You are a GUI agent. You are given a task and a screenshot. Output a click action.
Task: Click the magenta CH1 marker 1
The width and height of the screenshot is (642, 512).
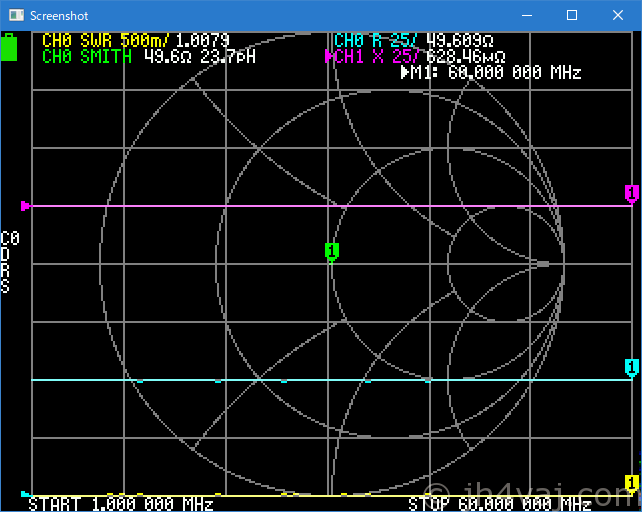click(x=632, y=194)
